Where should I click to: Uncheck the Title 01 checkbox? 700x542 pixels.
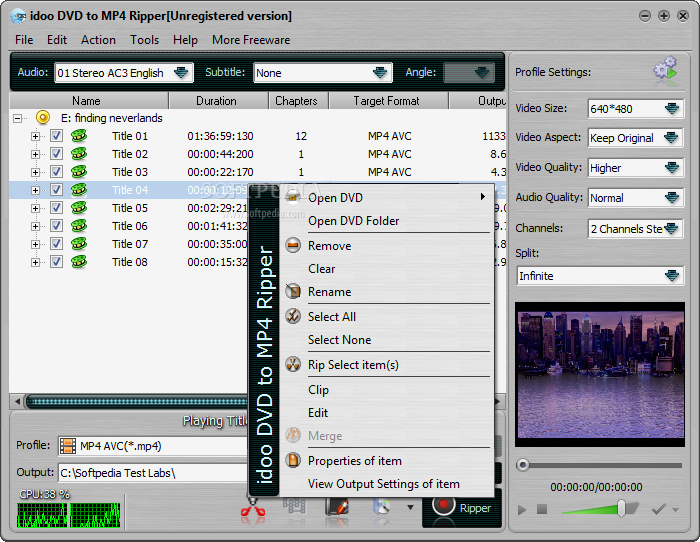56,136
